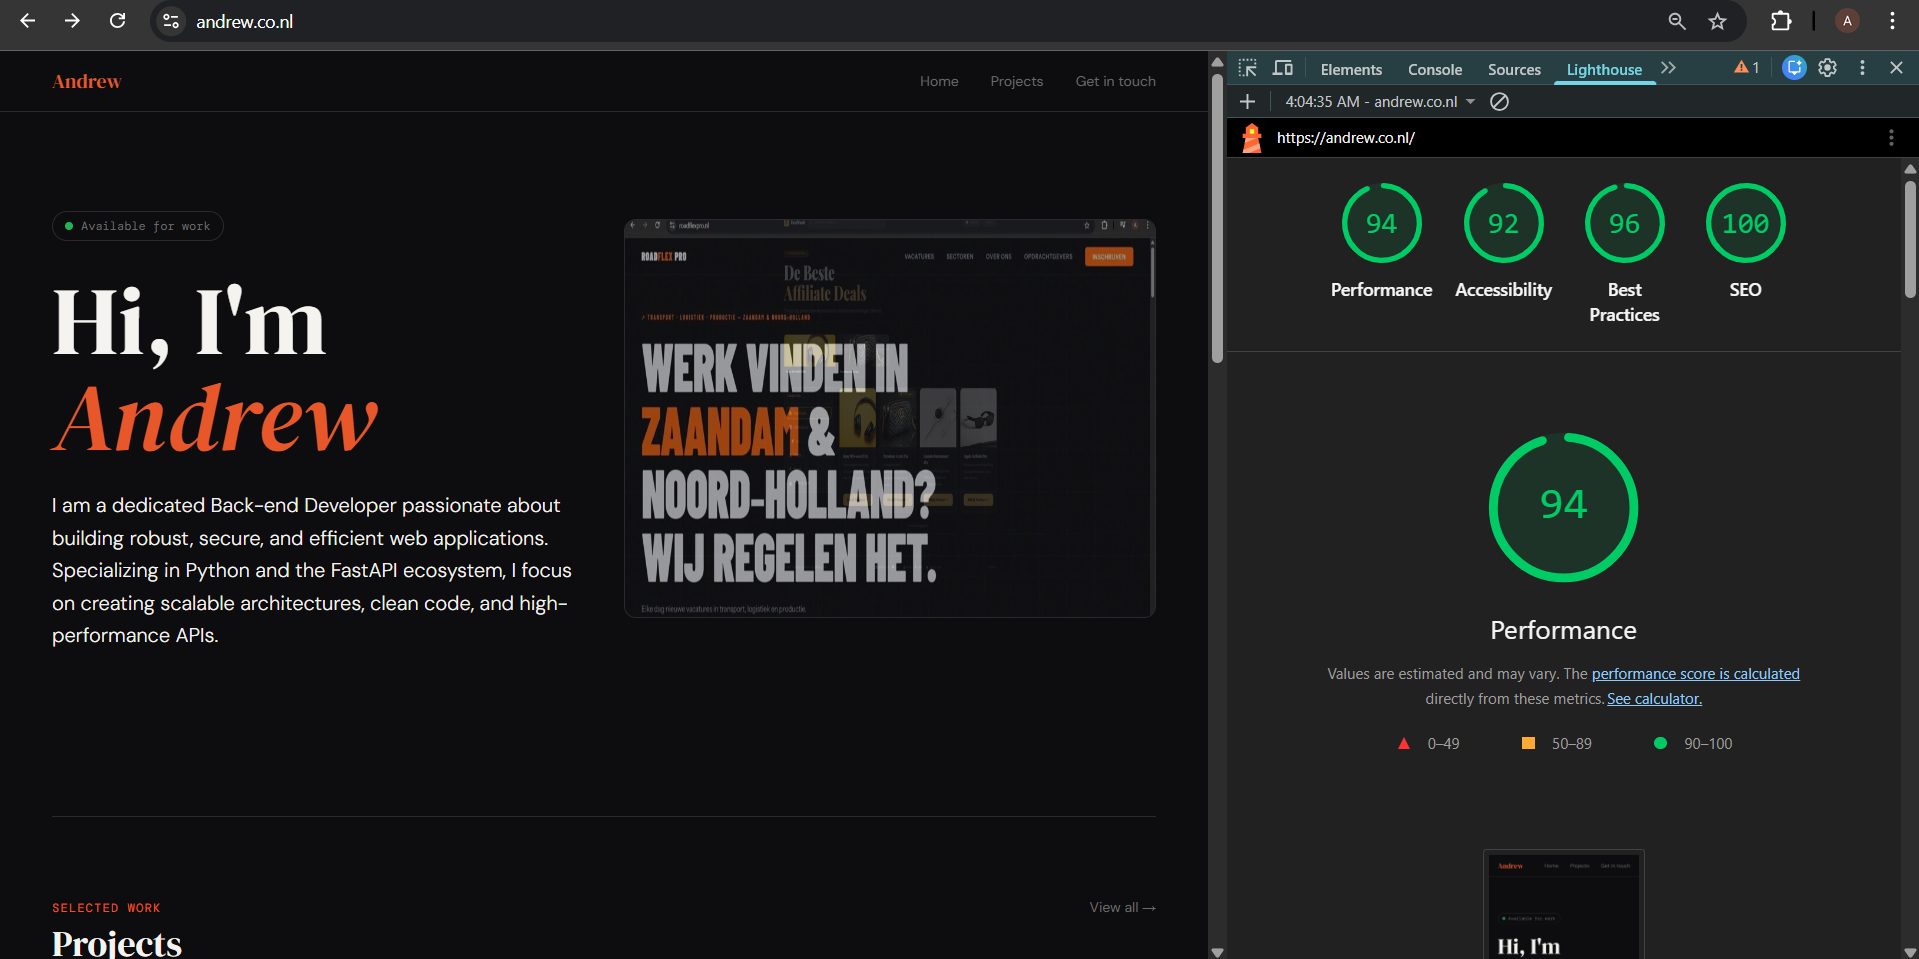Viewport: 1919px width, 959px height.
Task: Open the Lighthouse report tools menu
Action: (1891, 138)
